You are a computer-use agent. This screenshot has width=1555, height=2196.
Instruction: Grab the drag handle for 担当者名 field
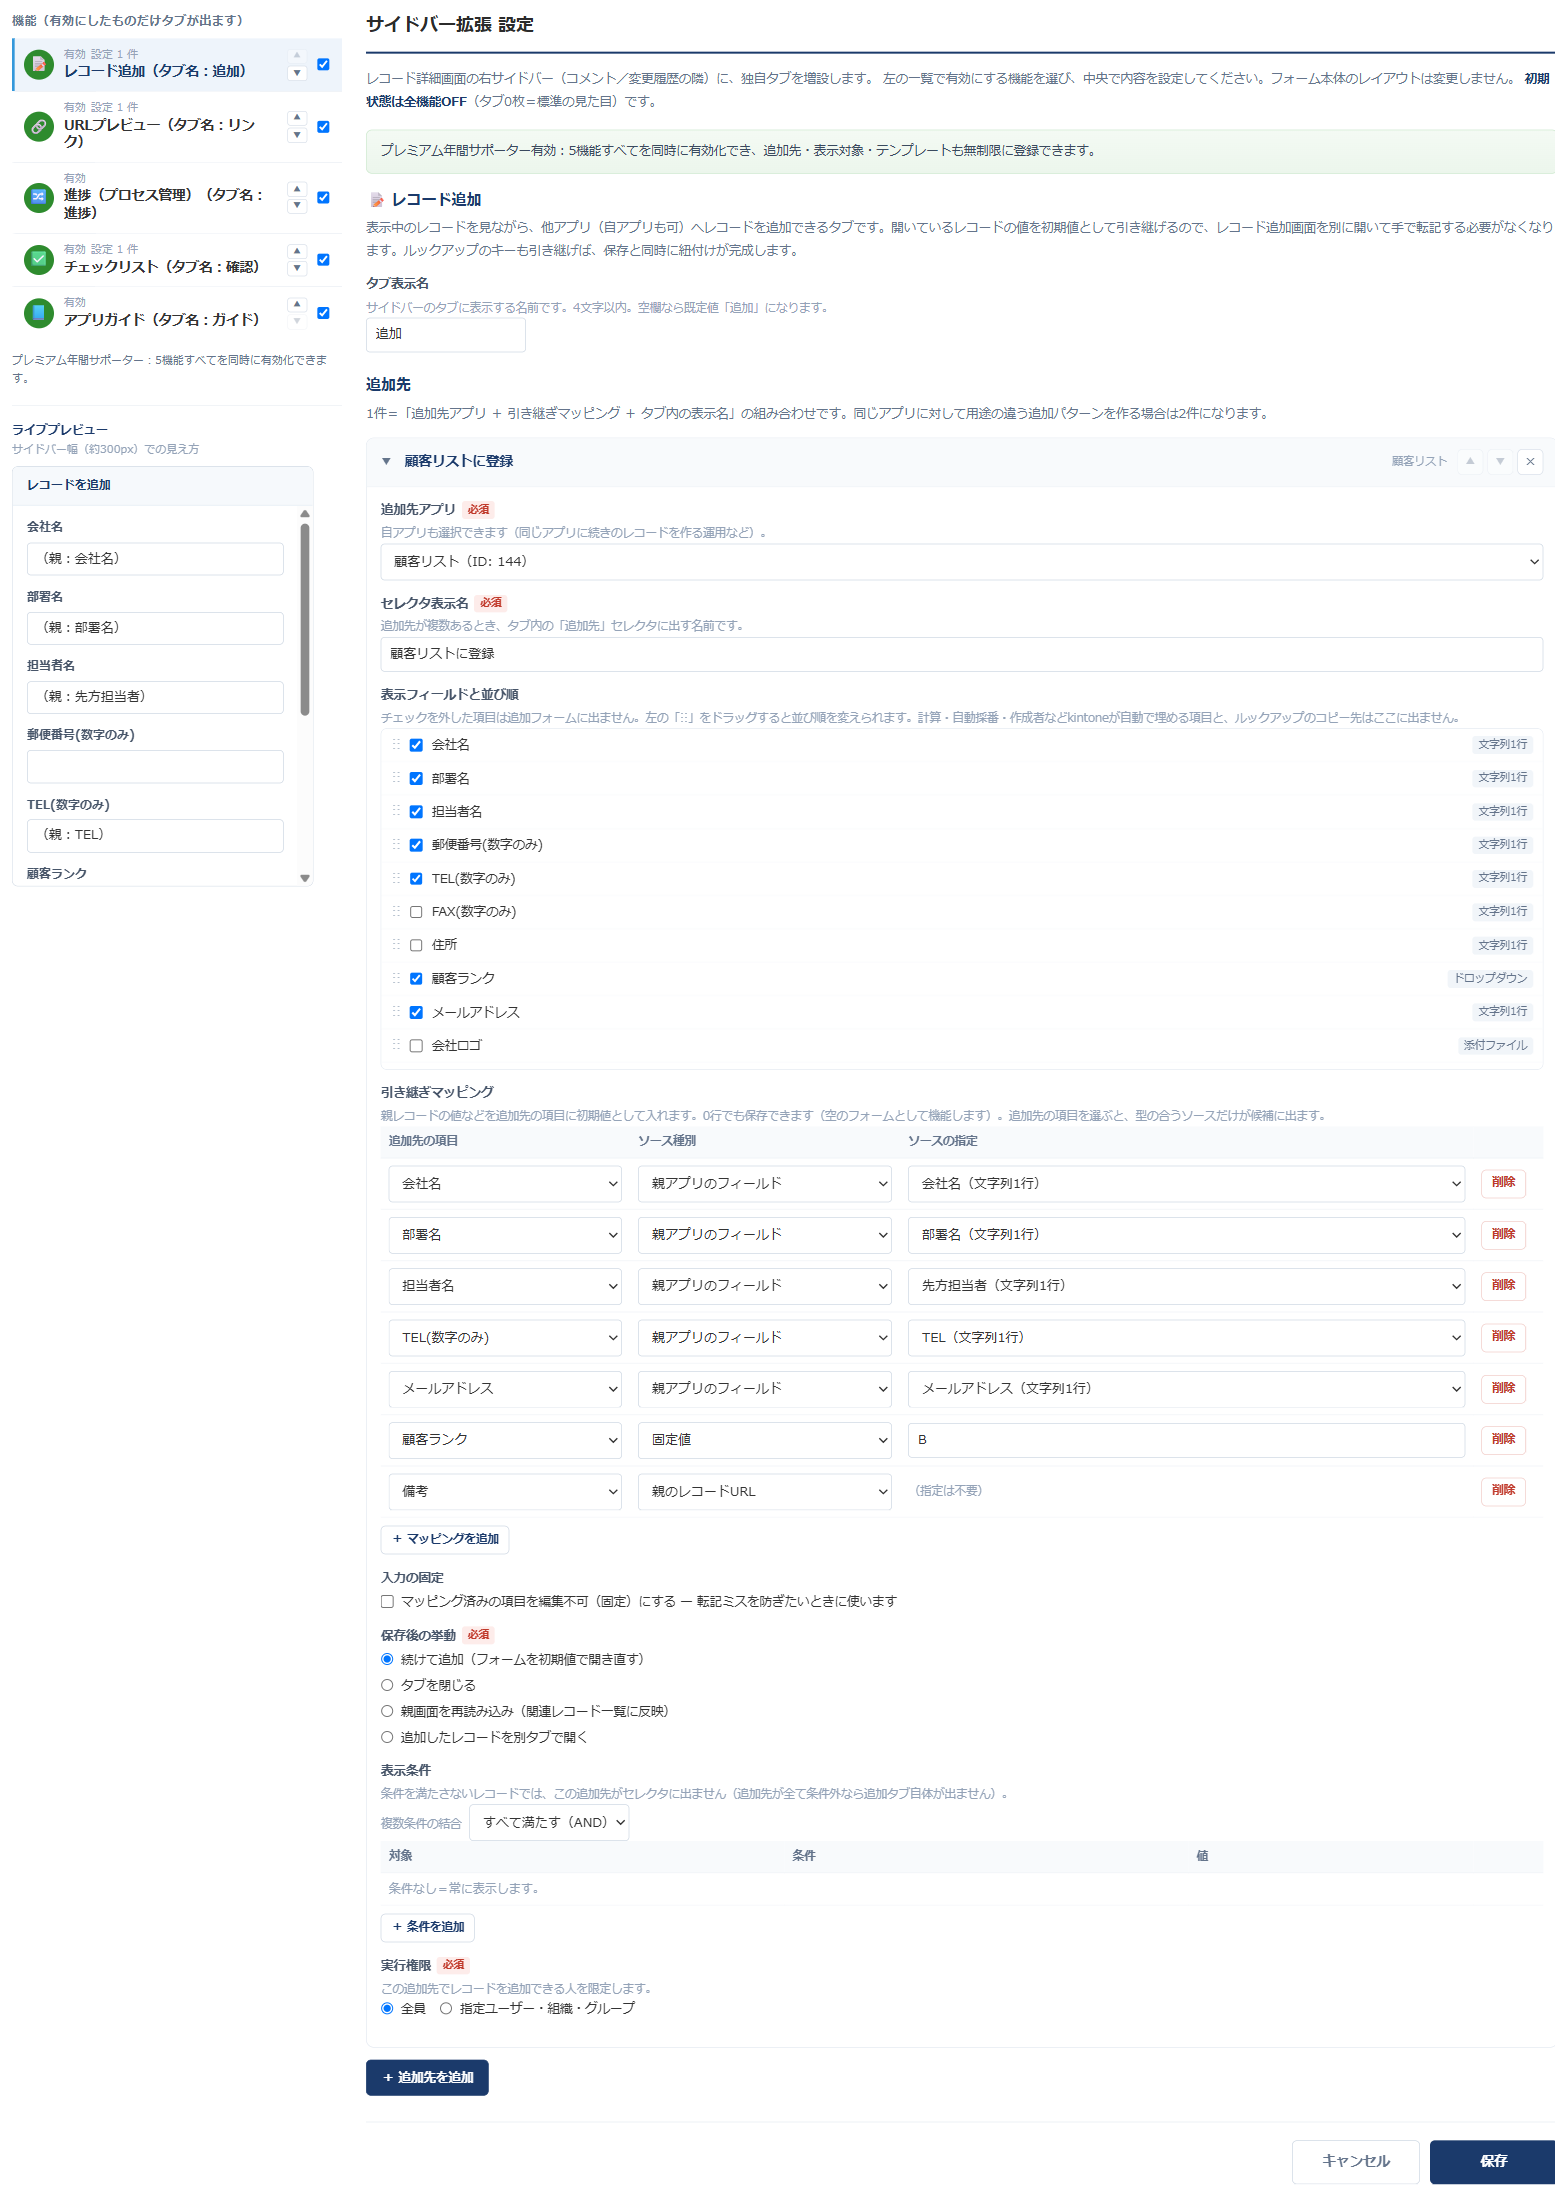[396, 811]
